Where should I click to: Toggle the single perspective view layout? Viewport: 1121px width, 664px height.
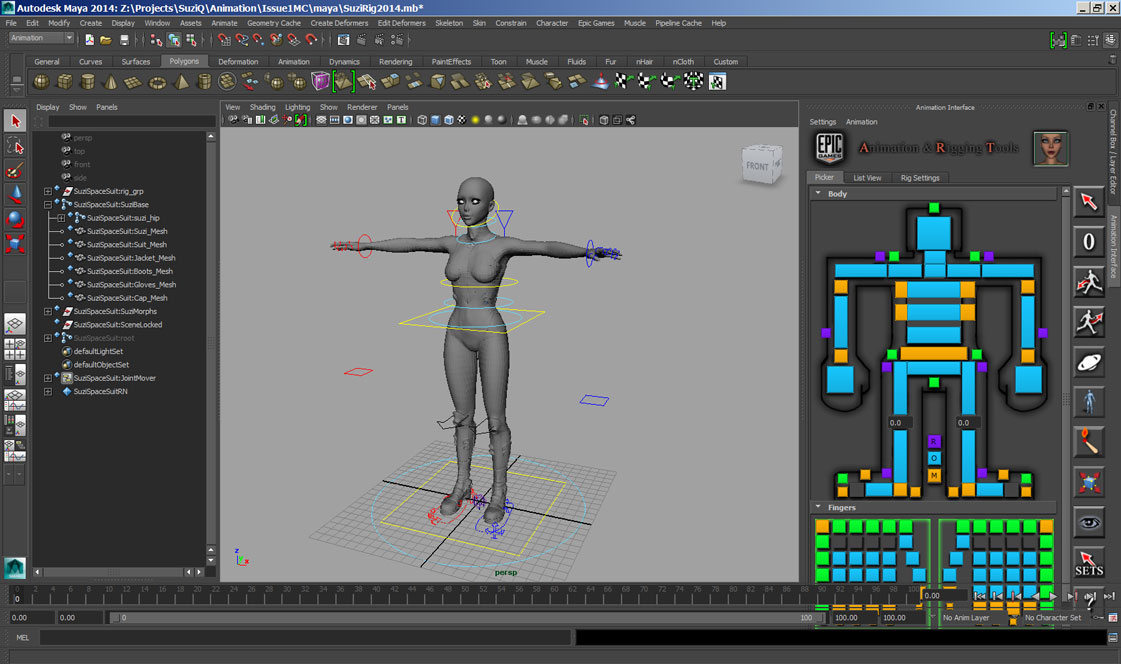(x=15, y=324)
